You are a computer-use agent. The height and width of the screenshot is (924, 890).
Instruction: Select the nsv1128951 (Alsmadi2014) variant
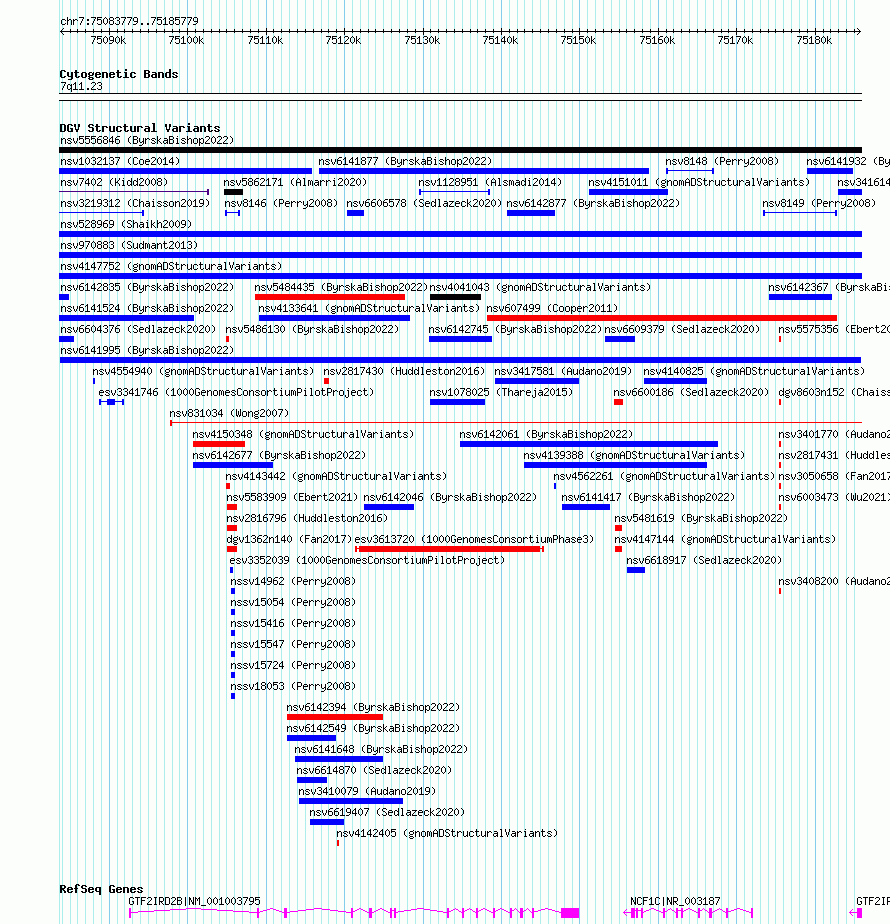click(490, 183)
